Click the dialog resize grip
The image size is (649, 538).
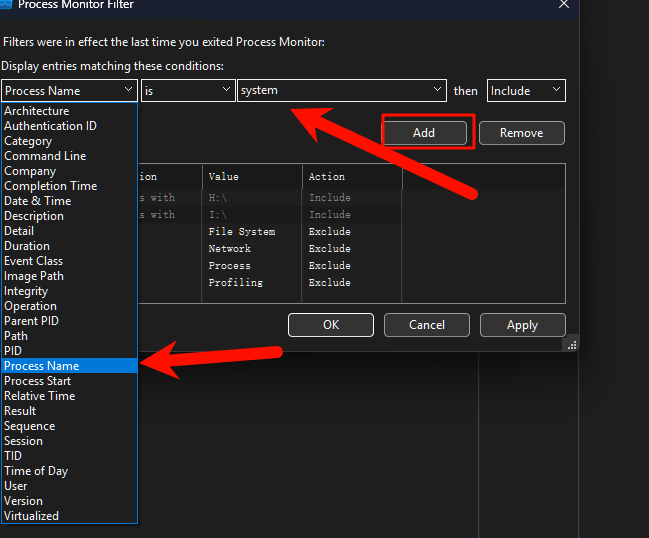pyautogui.click(x=572, y=345)
